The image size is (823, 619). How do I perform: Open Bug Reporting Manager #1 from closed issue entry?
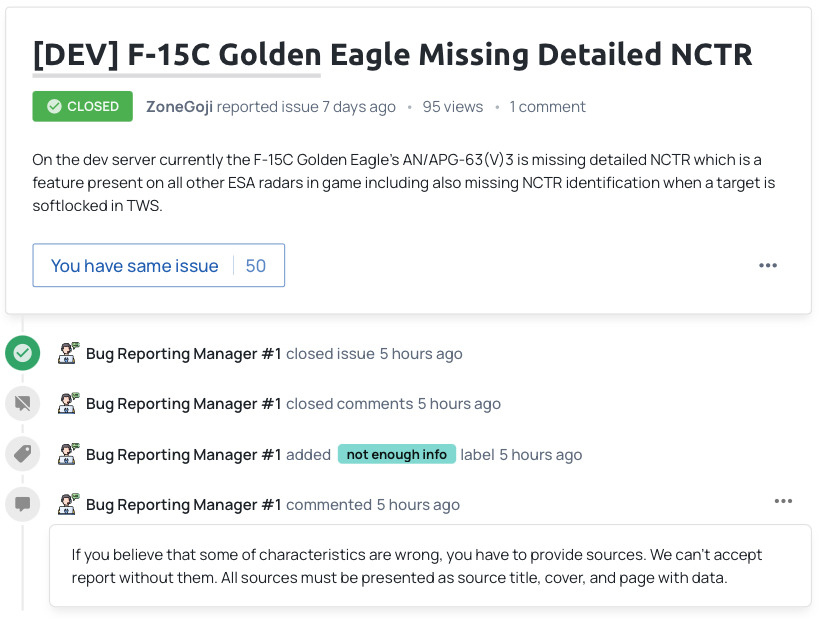coord(183,353)
